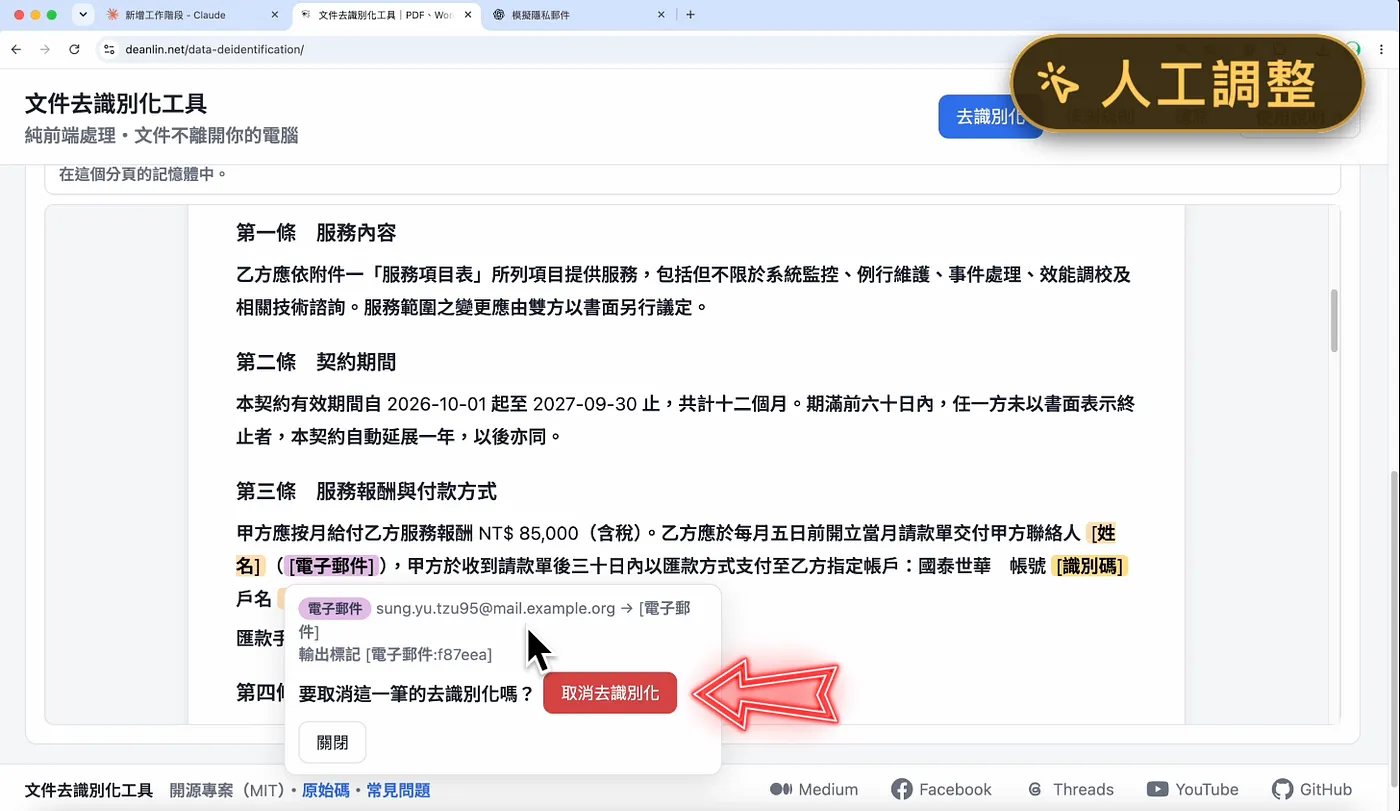Select the highlighted [姓 tag after 聯絡人
Screen dimensions: 1400x811
coord(1101,533)
